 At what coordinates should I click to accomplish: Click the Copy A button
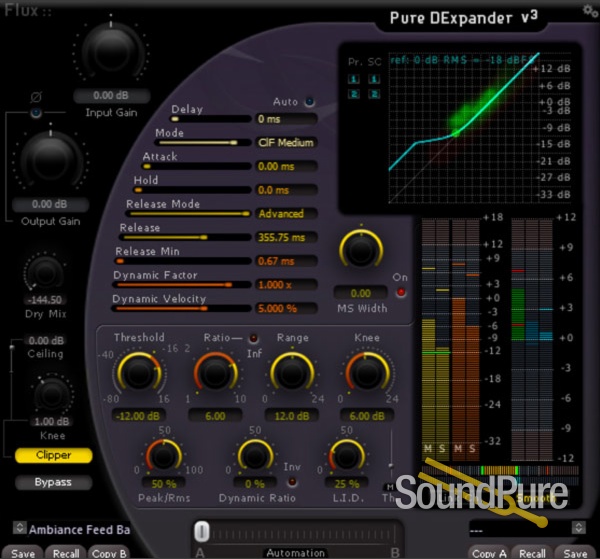point(489,553)
